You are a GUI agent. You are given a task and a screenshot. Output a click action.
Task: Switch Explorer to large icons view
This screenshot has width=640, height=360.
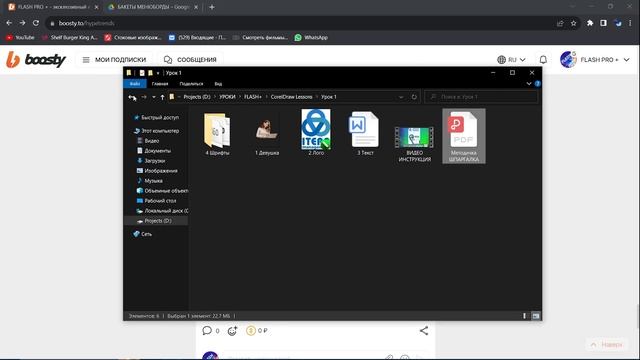coord(536,316)
